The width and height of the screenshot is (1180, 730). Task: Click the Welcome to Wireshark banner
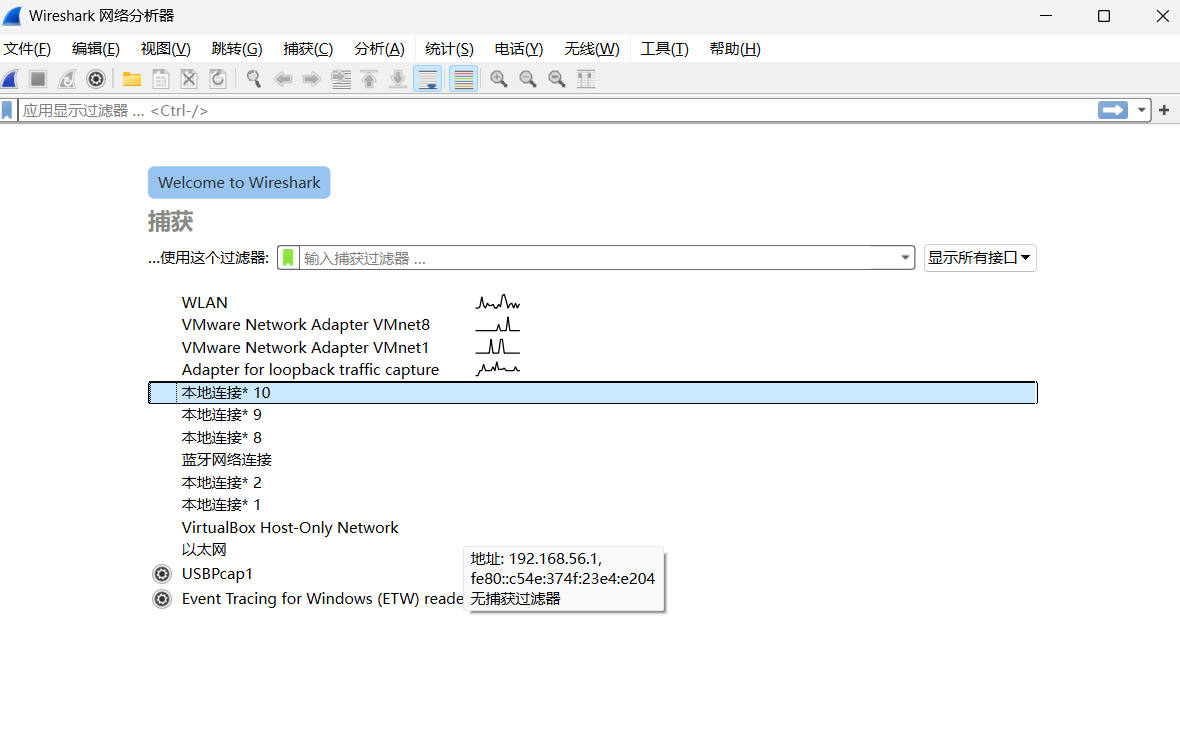click(x=239, y=183)
